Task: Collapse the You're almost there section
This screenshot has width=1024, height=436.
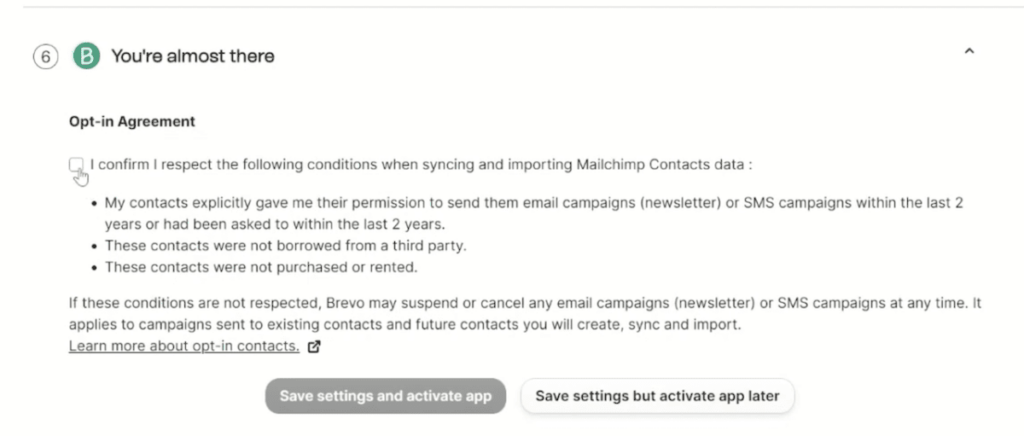Action: (x=969, y=51)
